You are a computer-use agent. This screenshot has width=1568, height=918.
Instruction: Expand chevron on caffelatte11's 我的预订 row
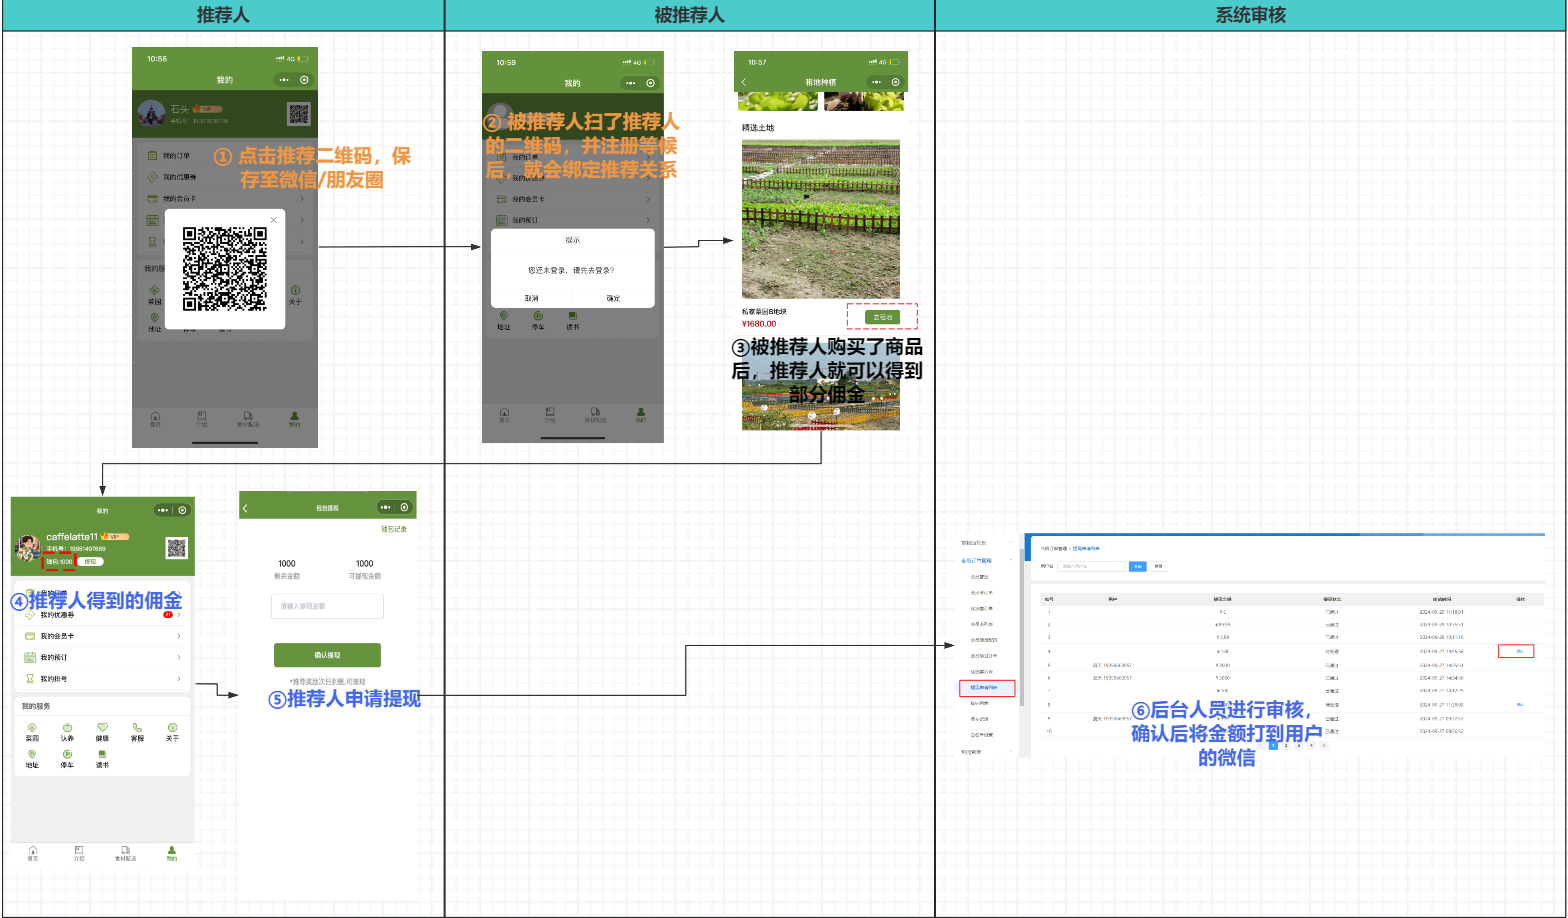point(179,657)
